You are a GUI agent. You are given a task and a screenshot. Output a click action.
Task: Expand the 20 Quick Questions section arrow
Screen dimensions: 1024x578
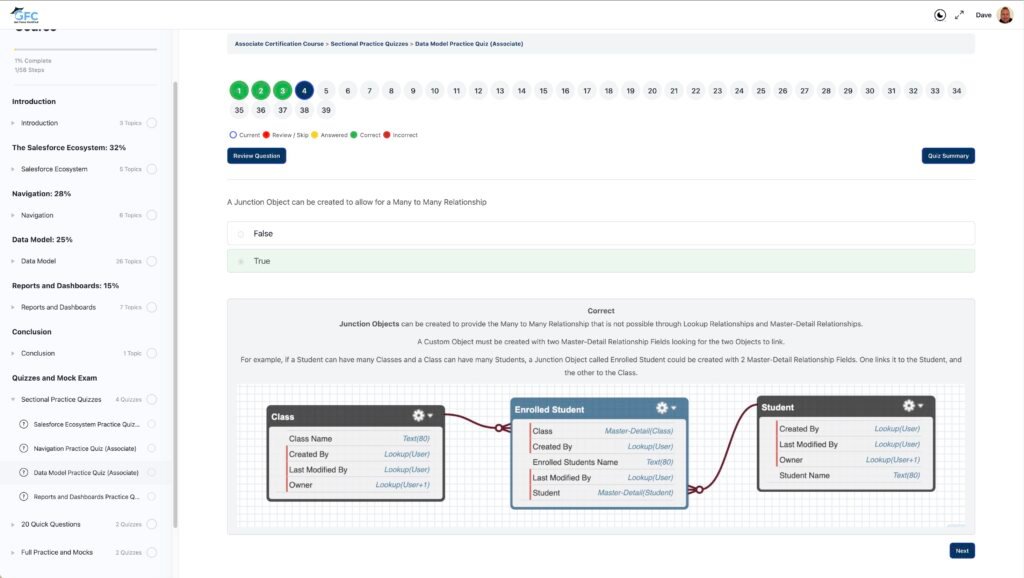point(13,524)
